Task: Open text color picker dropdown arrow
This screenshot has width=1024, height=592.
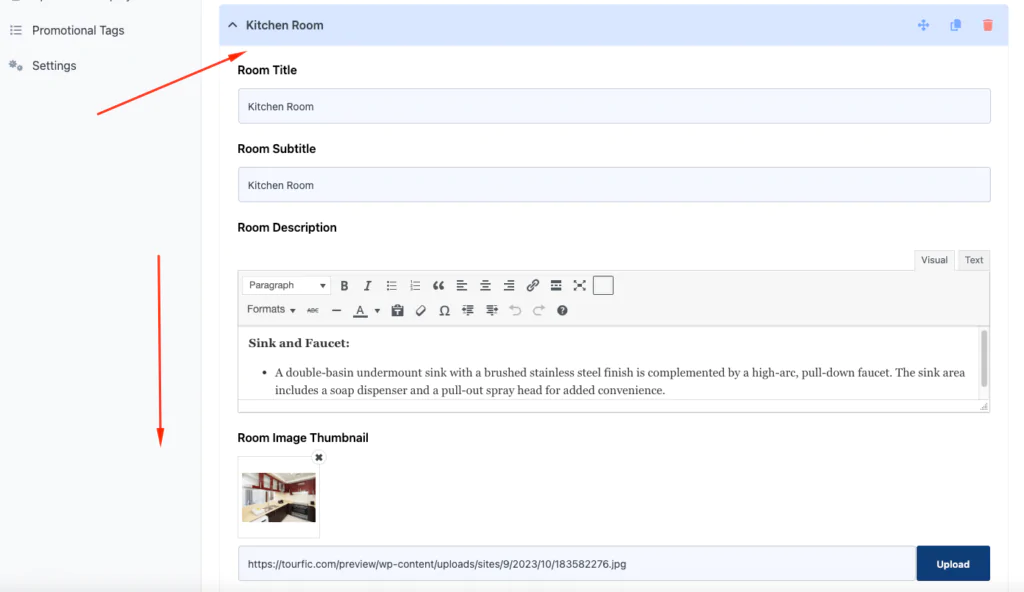Action: tap(377, 310)
